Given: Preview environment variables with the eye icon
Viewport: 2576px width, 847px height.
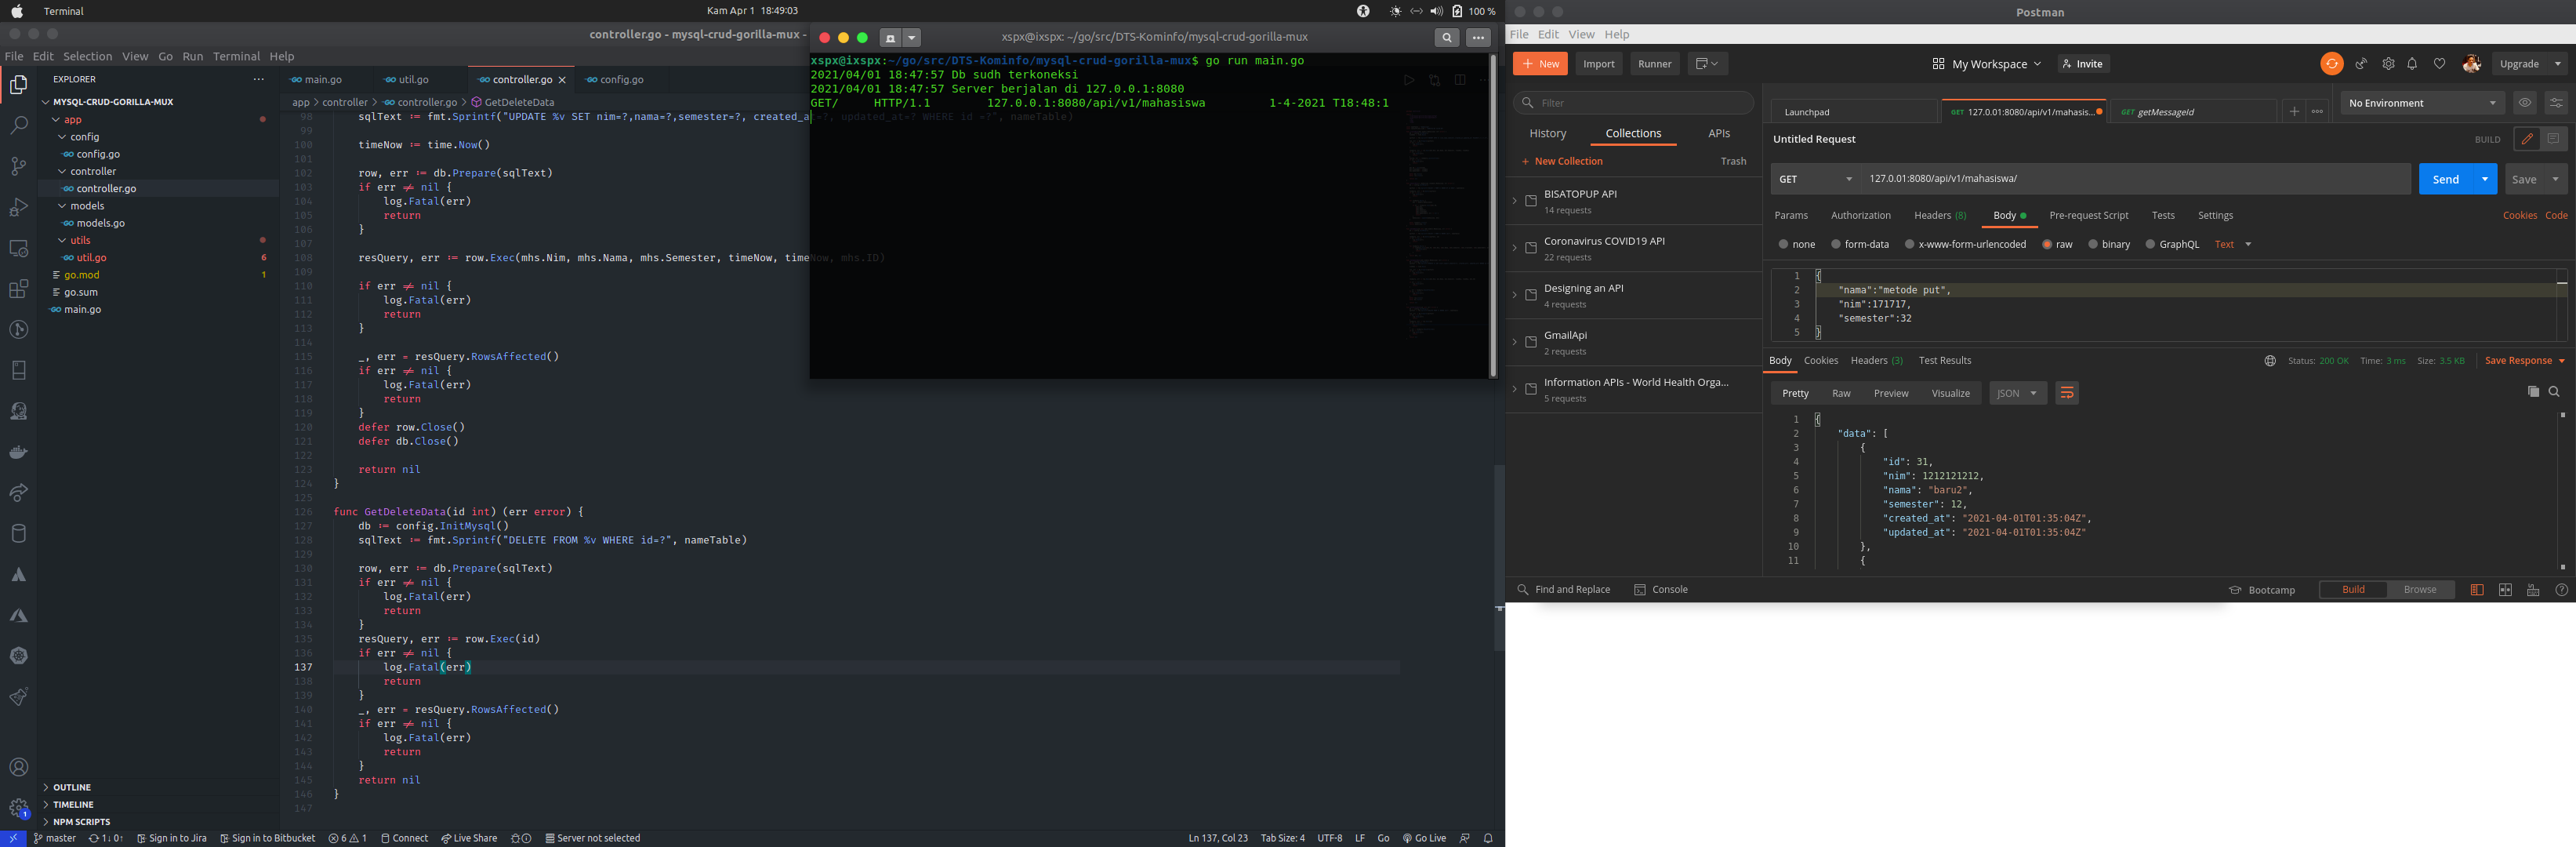Looking at the screenshot, I should pyautogui.click(x=2526, y=102).
